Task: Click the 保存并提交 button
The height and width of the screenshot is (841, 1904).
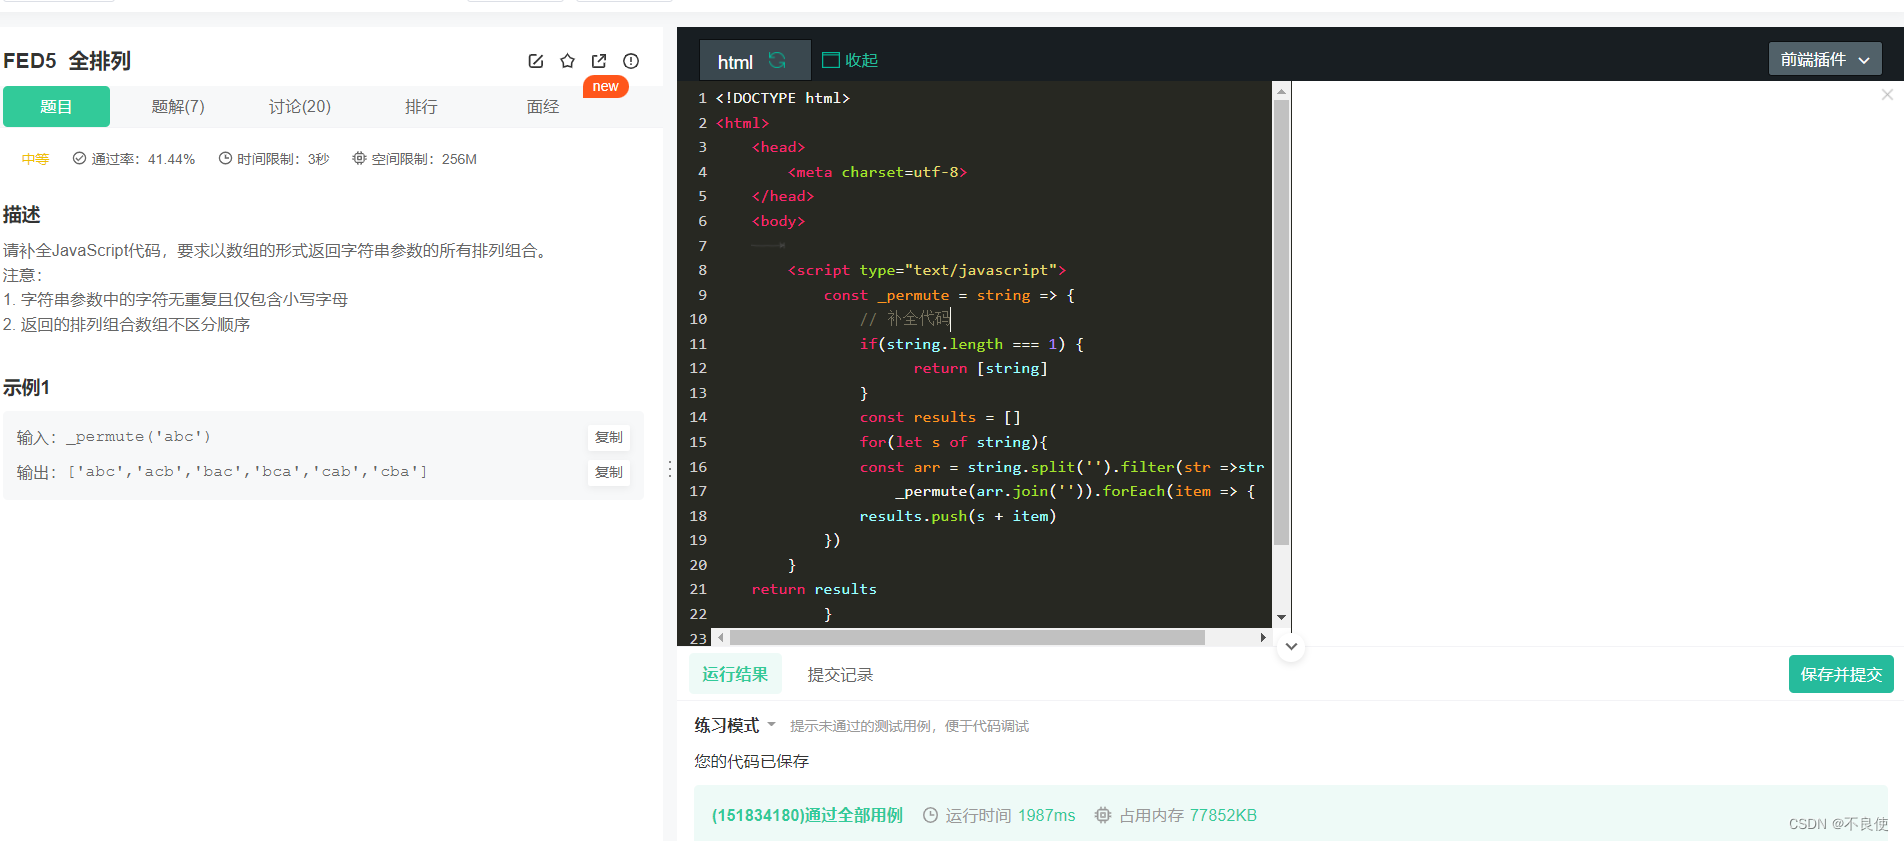Action: click(1841, 675)
